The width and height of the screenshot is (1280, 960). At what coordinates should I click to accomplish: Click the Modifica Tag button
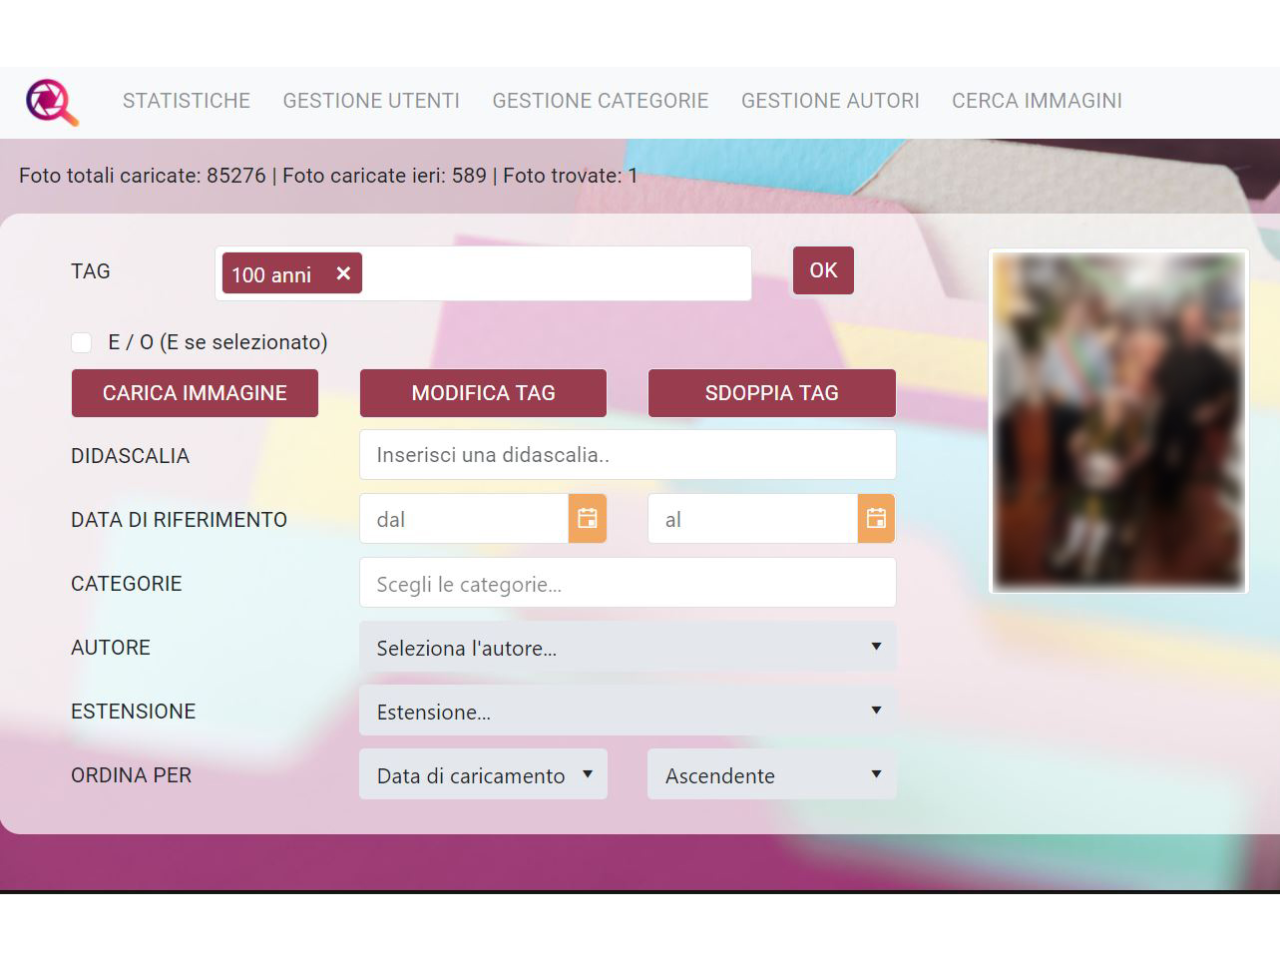pyautogui.click(x=483, y=393)
